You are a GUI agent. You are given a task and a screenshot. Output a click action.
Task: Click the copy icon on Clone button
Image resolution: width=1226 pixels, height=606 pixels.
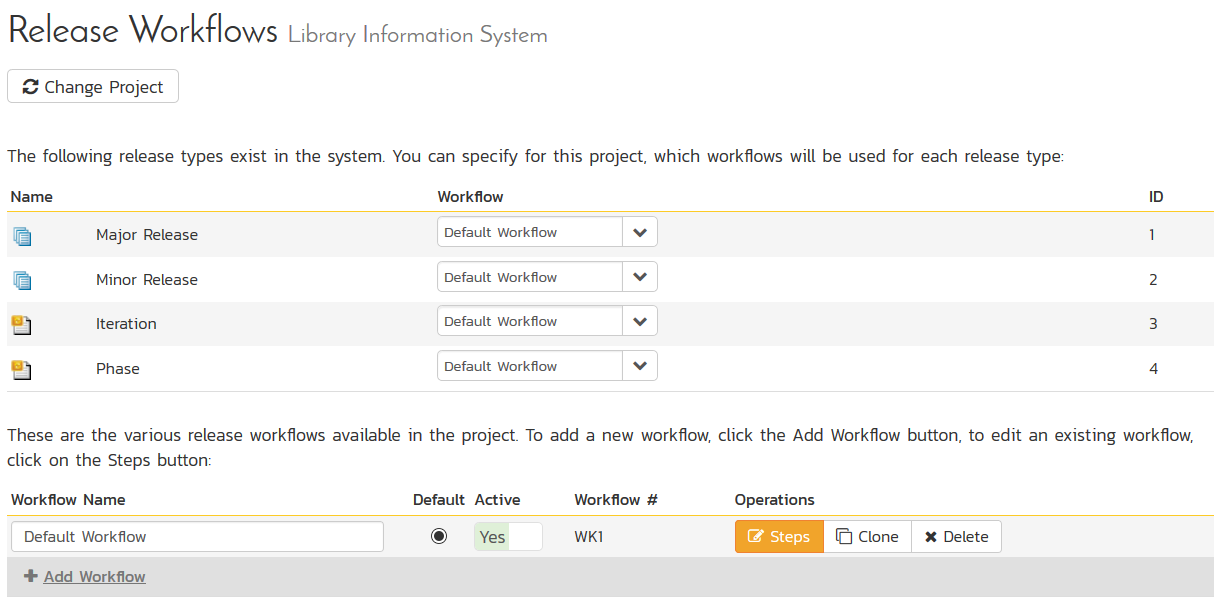pos(844,537)
